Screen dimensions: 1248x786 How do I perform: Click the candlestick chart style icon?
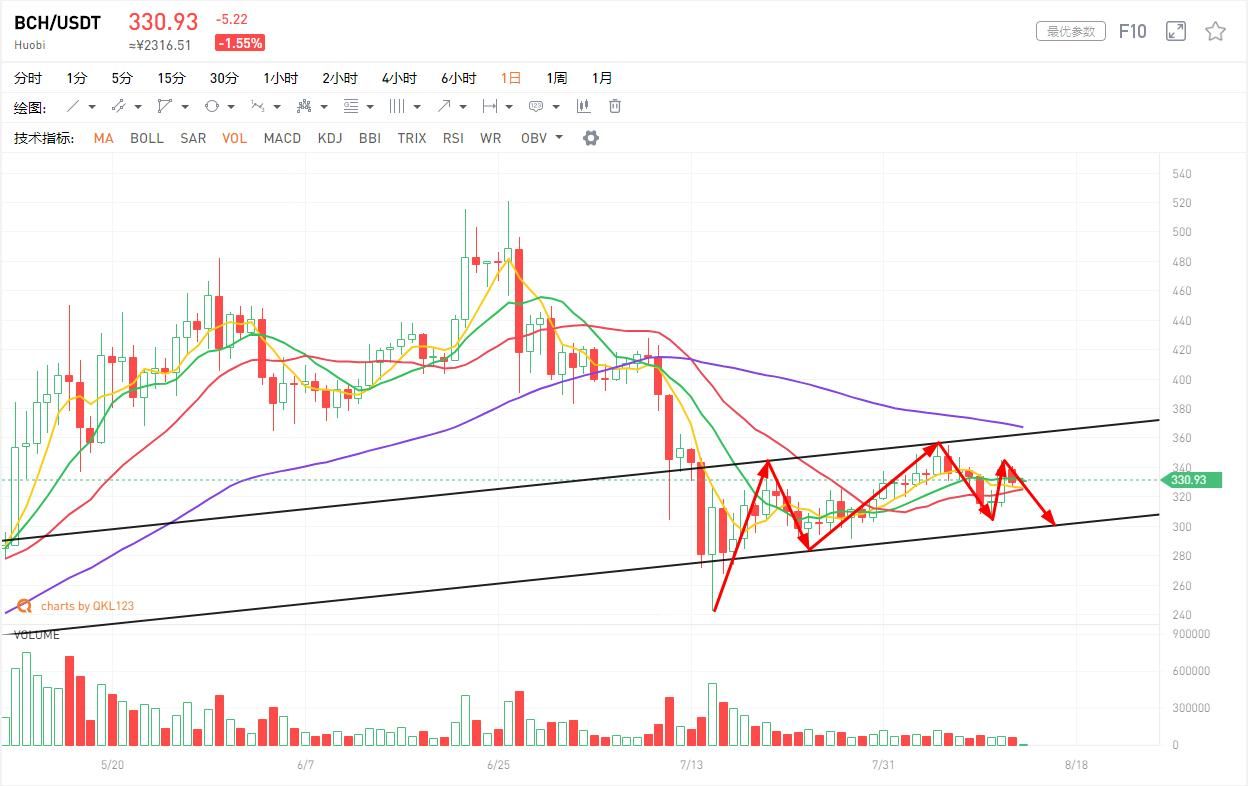point(583,106)
